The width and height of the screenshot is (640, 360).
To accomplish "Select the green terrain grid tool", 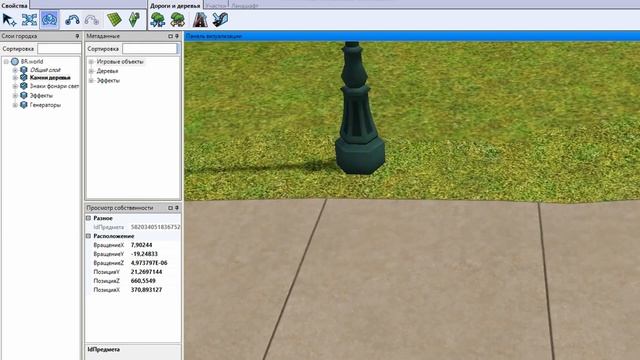I will 114,20.
